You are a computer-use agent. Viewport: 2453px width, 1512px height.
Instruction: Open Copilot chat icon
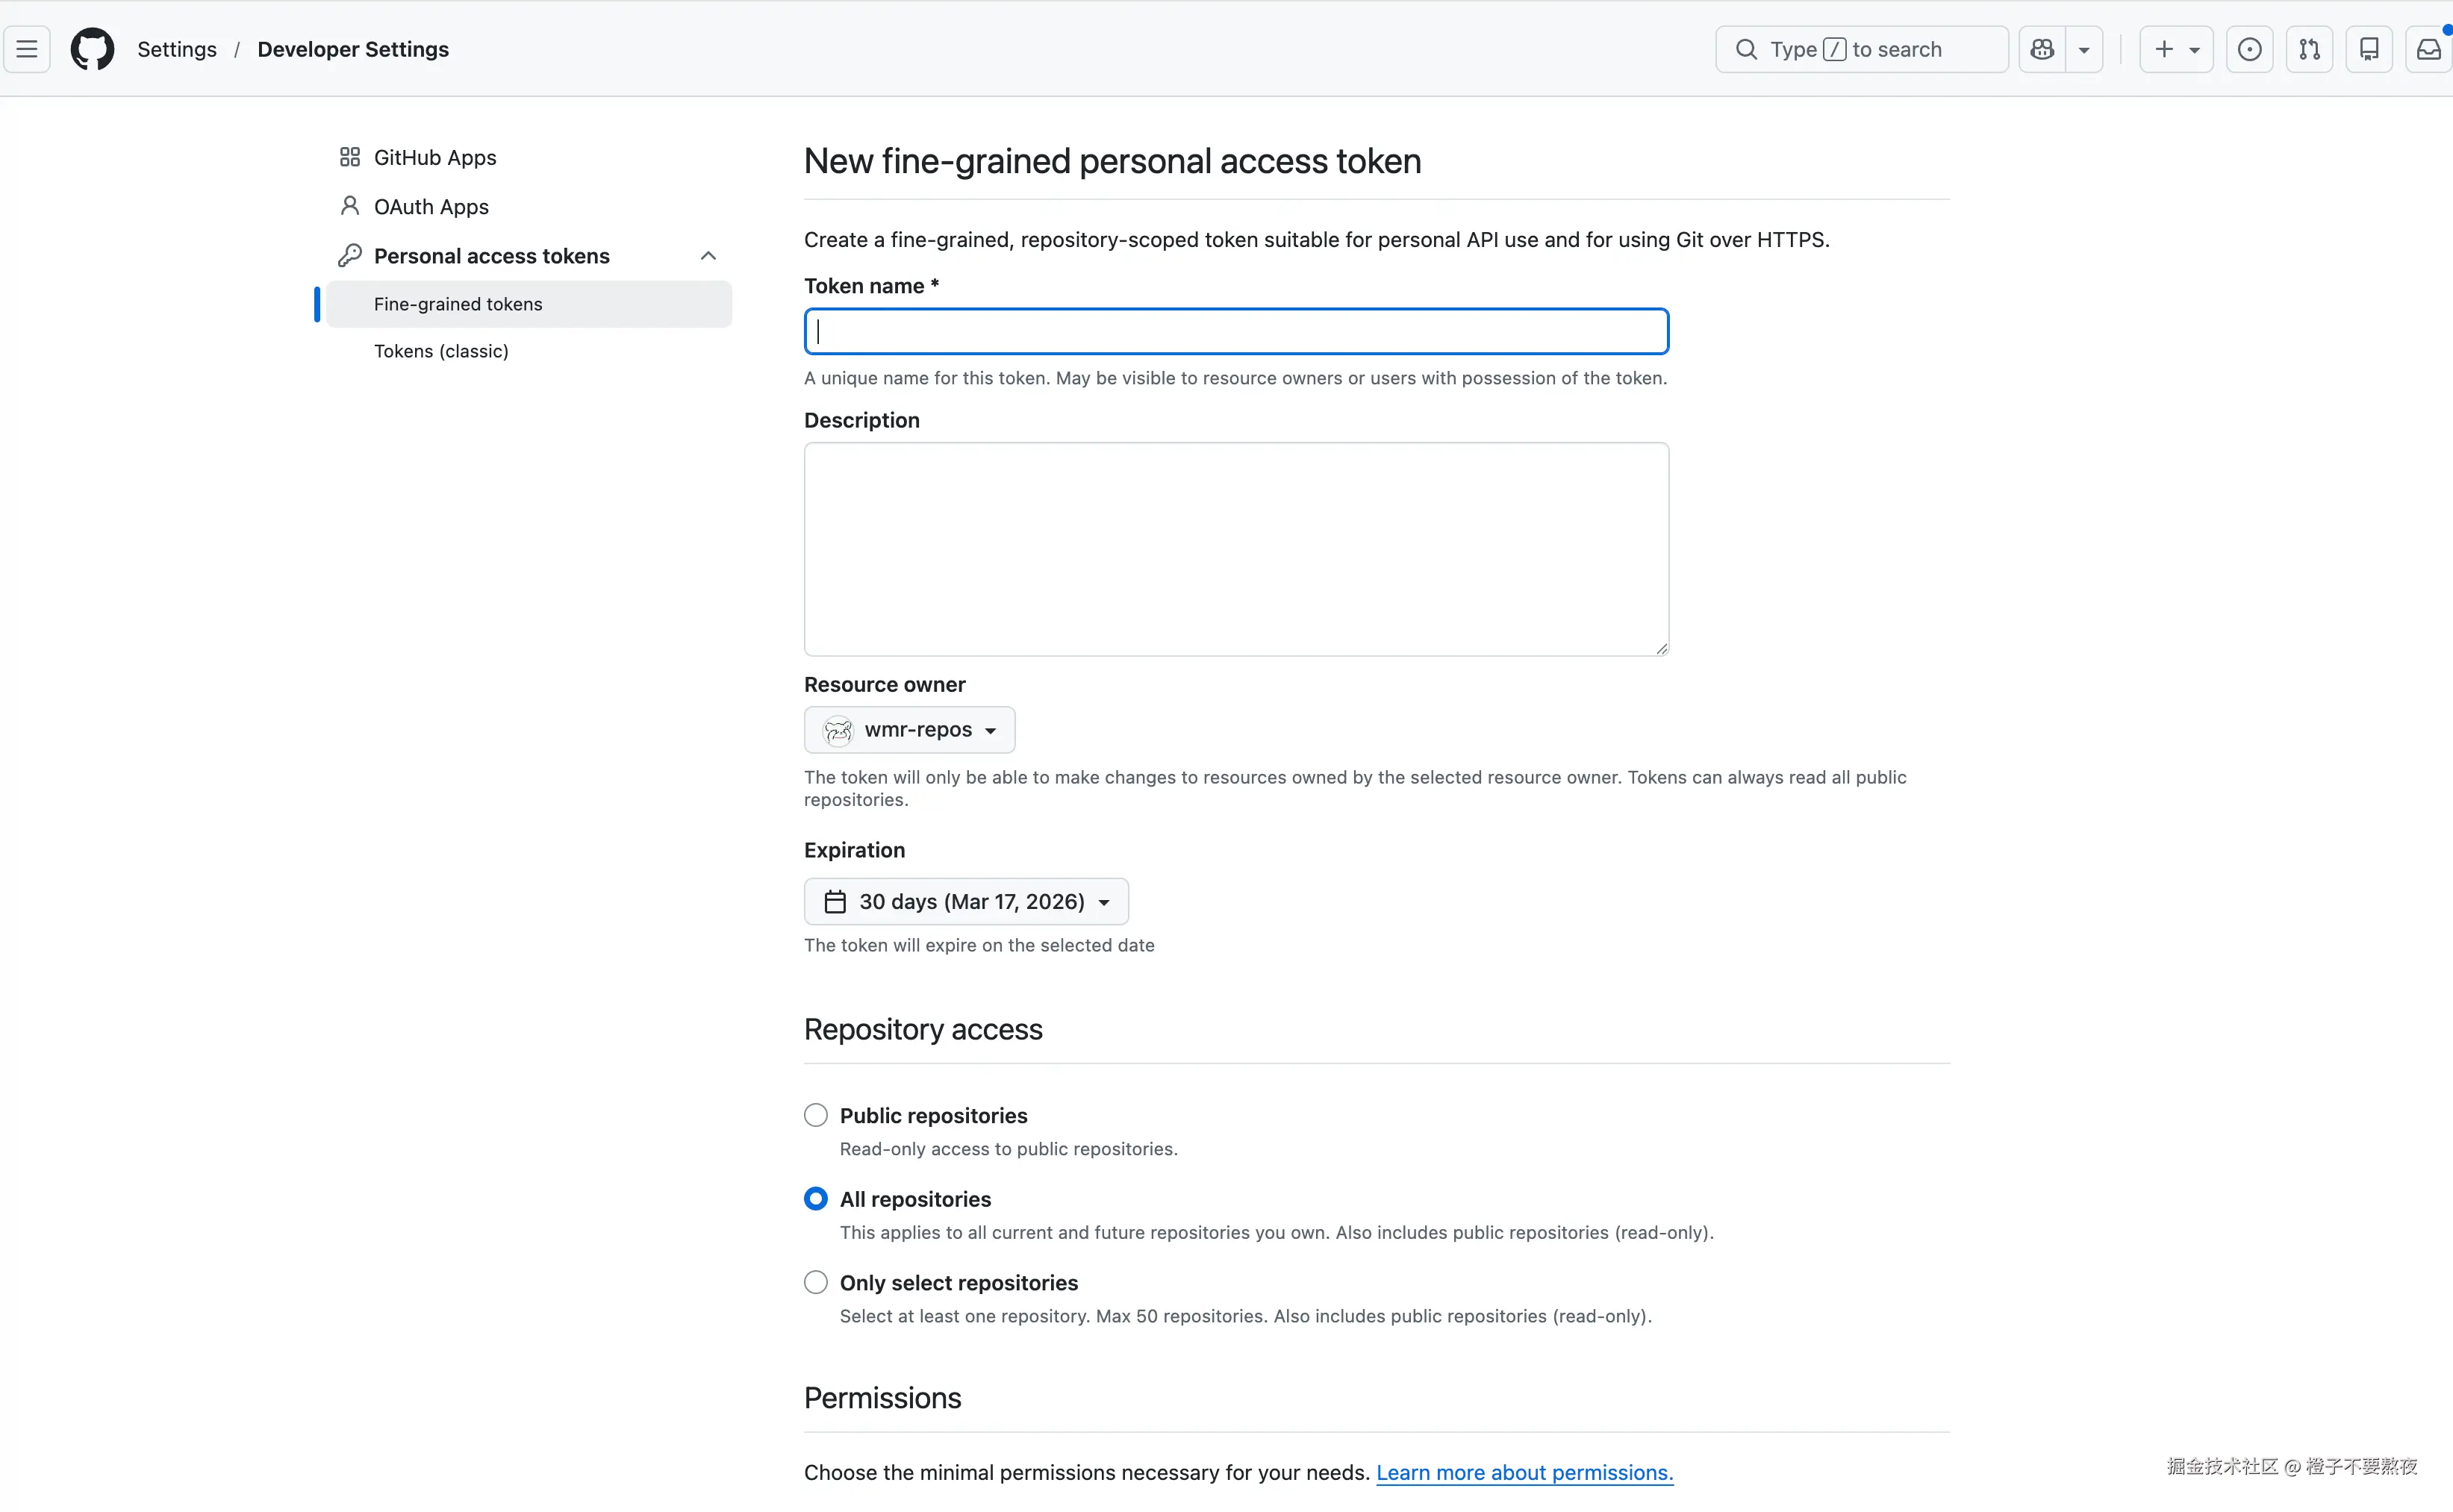tap(2043, 49)
